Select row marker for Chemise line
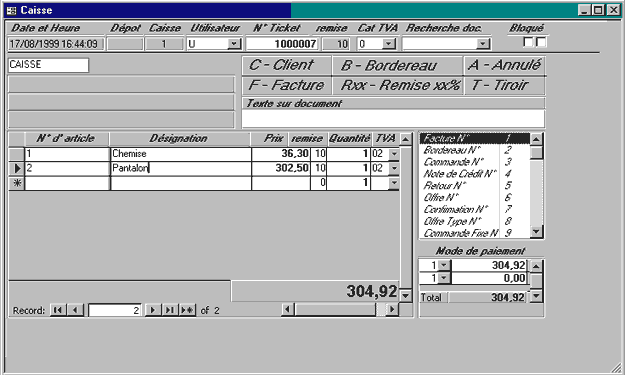This screenshot has width=625, height=375. coord(16,154)
